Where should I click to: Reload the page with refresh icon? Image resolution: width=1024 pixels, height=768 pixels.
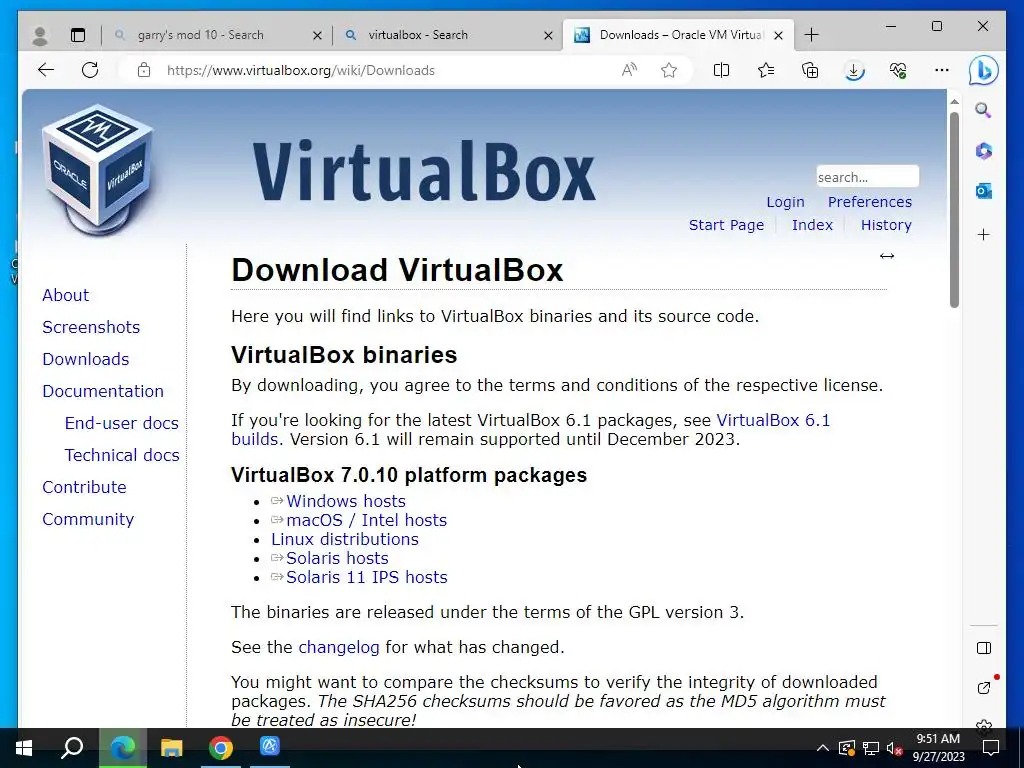[90, 70]
